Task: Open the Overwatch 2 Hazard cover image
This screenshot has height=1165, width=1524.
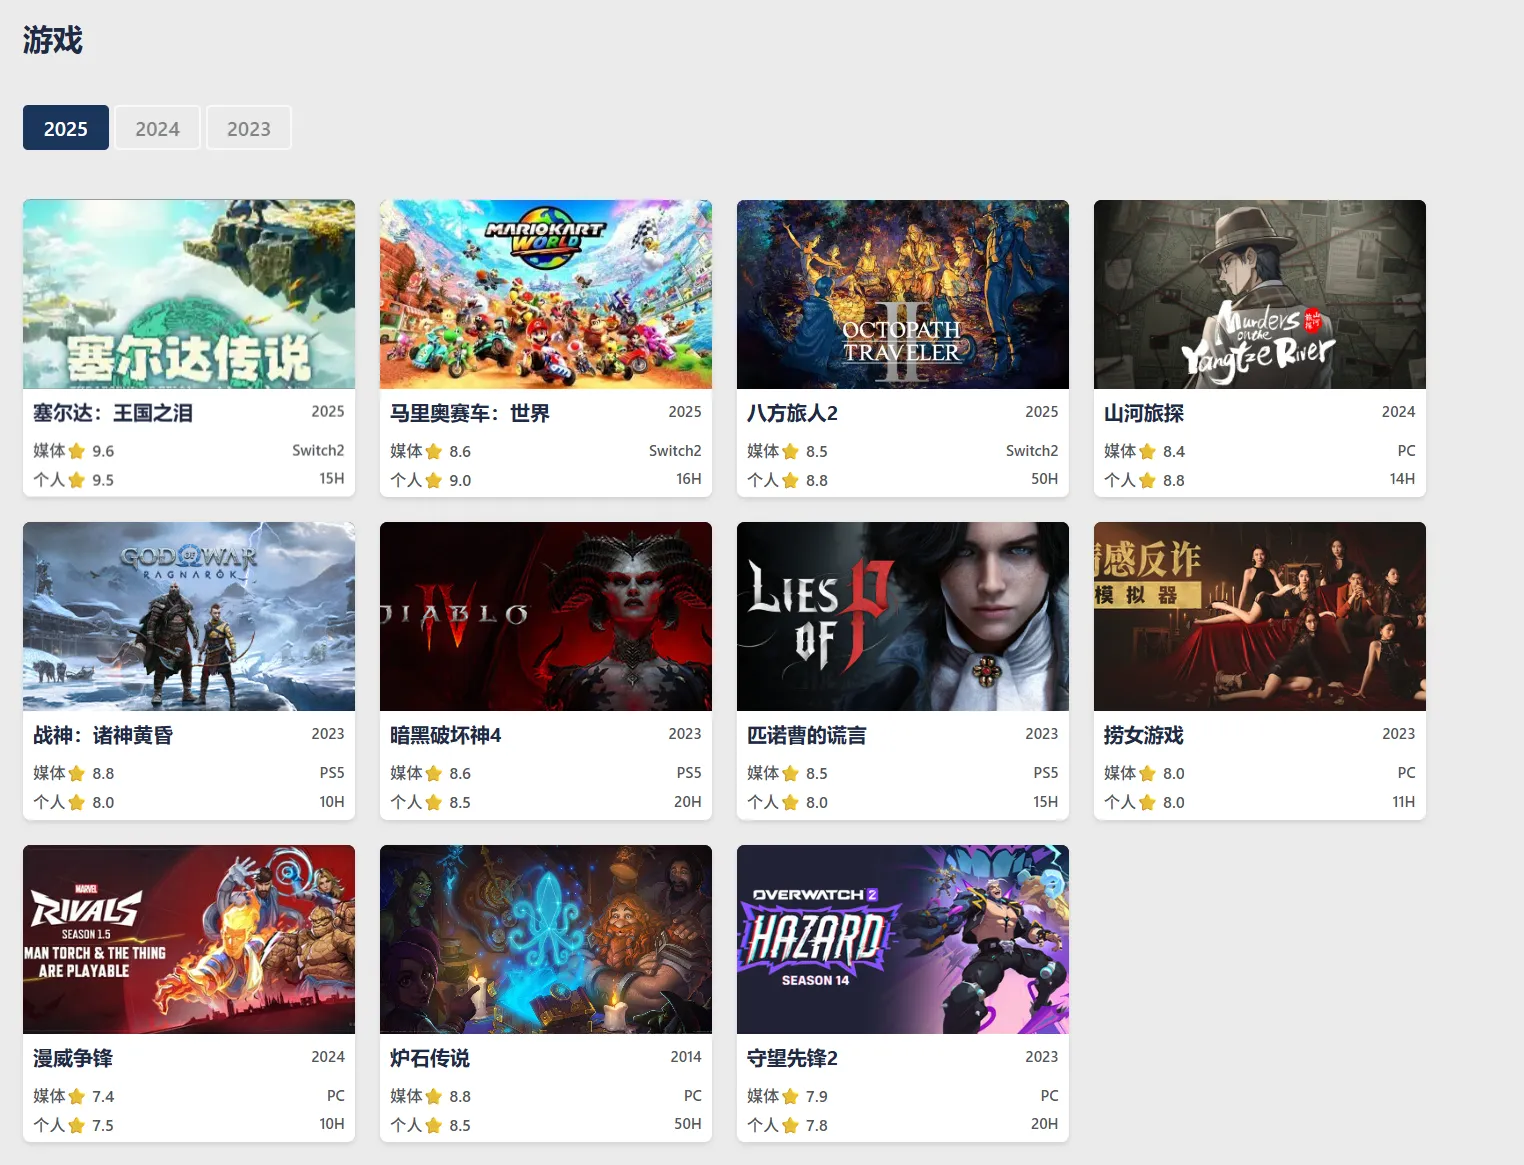Action: pyautogui.click(x=903, y=939)
